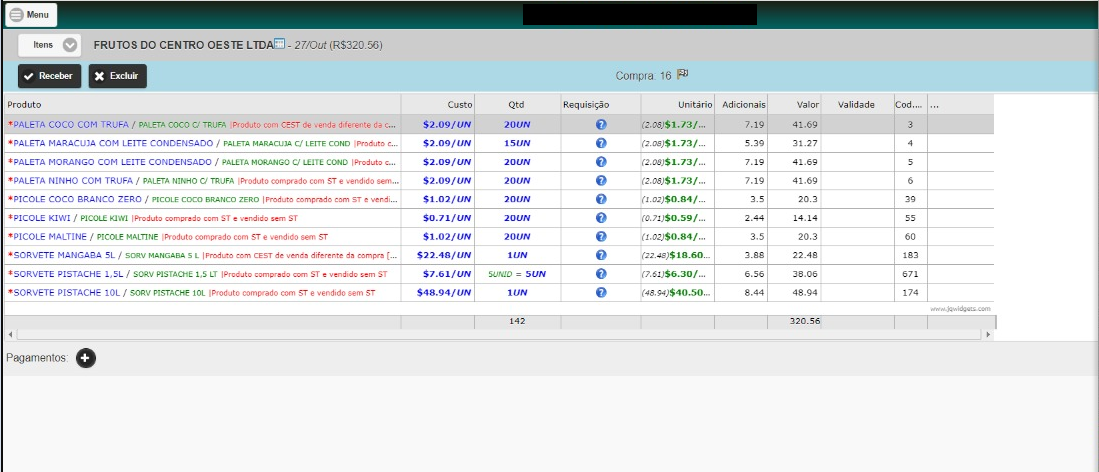Sort by the Produto column header
This screenshot has height=472, width=1099.
click(203, 104)
